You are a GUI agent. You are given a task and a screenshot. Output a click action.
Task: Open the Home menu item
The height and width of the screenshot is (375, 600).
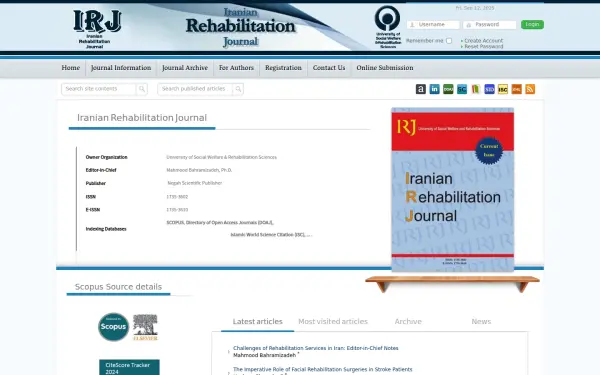tap(71, 68)
